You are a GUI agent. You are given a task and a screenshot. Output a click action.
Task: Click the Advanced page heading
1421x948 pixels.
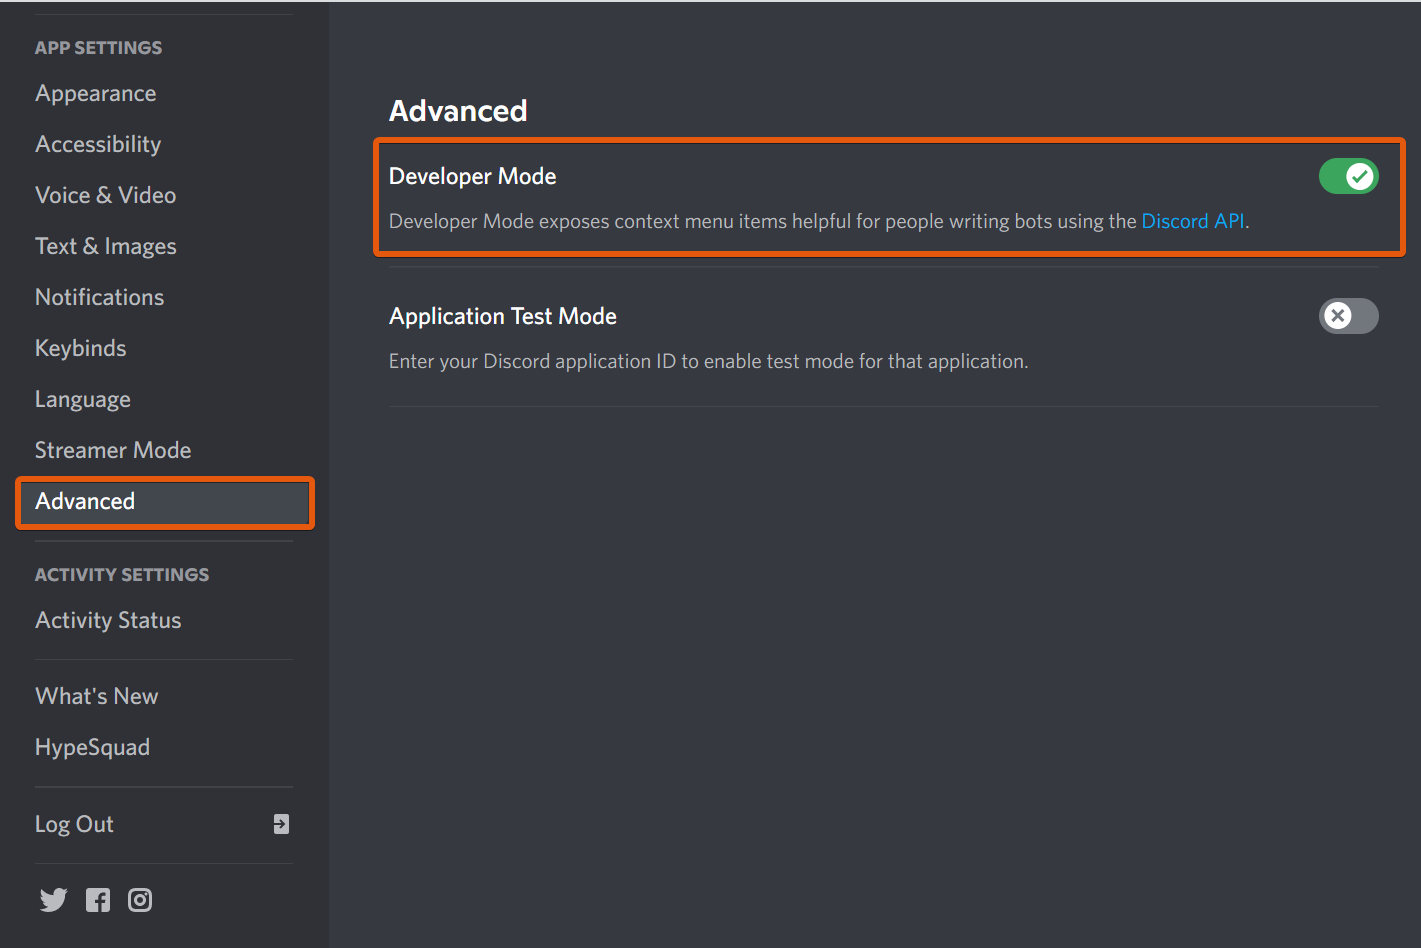pyautogui.click(x=458, y=111)
